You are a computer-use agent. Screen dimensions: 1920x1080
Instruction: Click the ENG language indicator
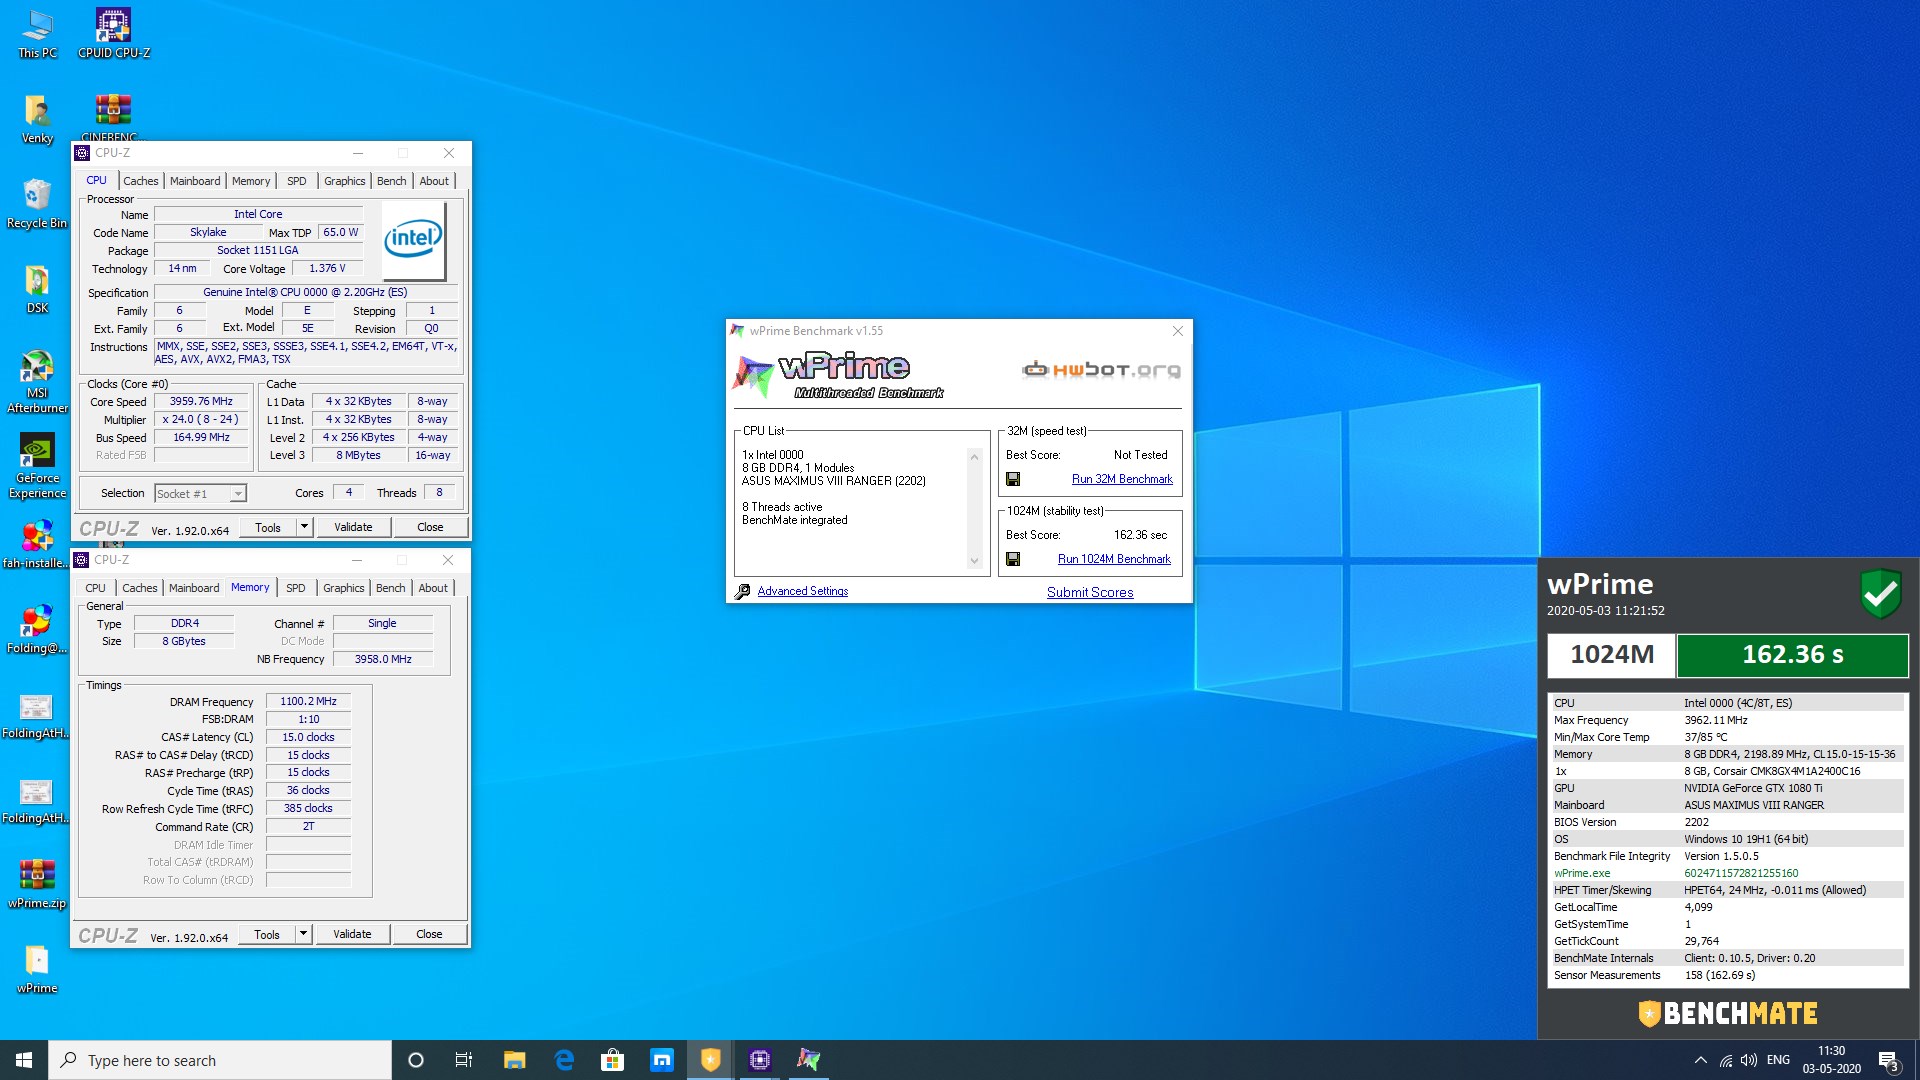[x=1778, y=1060]
